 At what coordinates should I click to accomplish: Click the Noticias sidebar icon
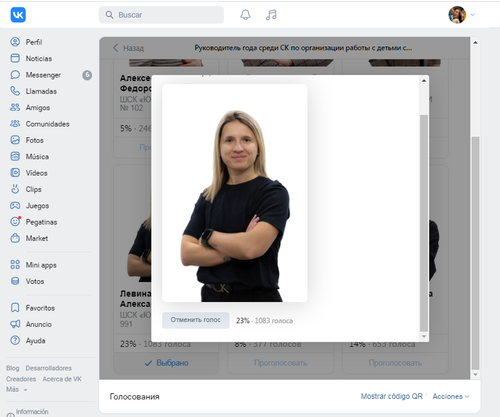point(15,58)
